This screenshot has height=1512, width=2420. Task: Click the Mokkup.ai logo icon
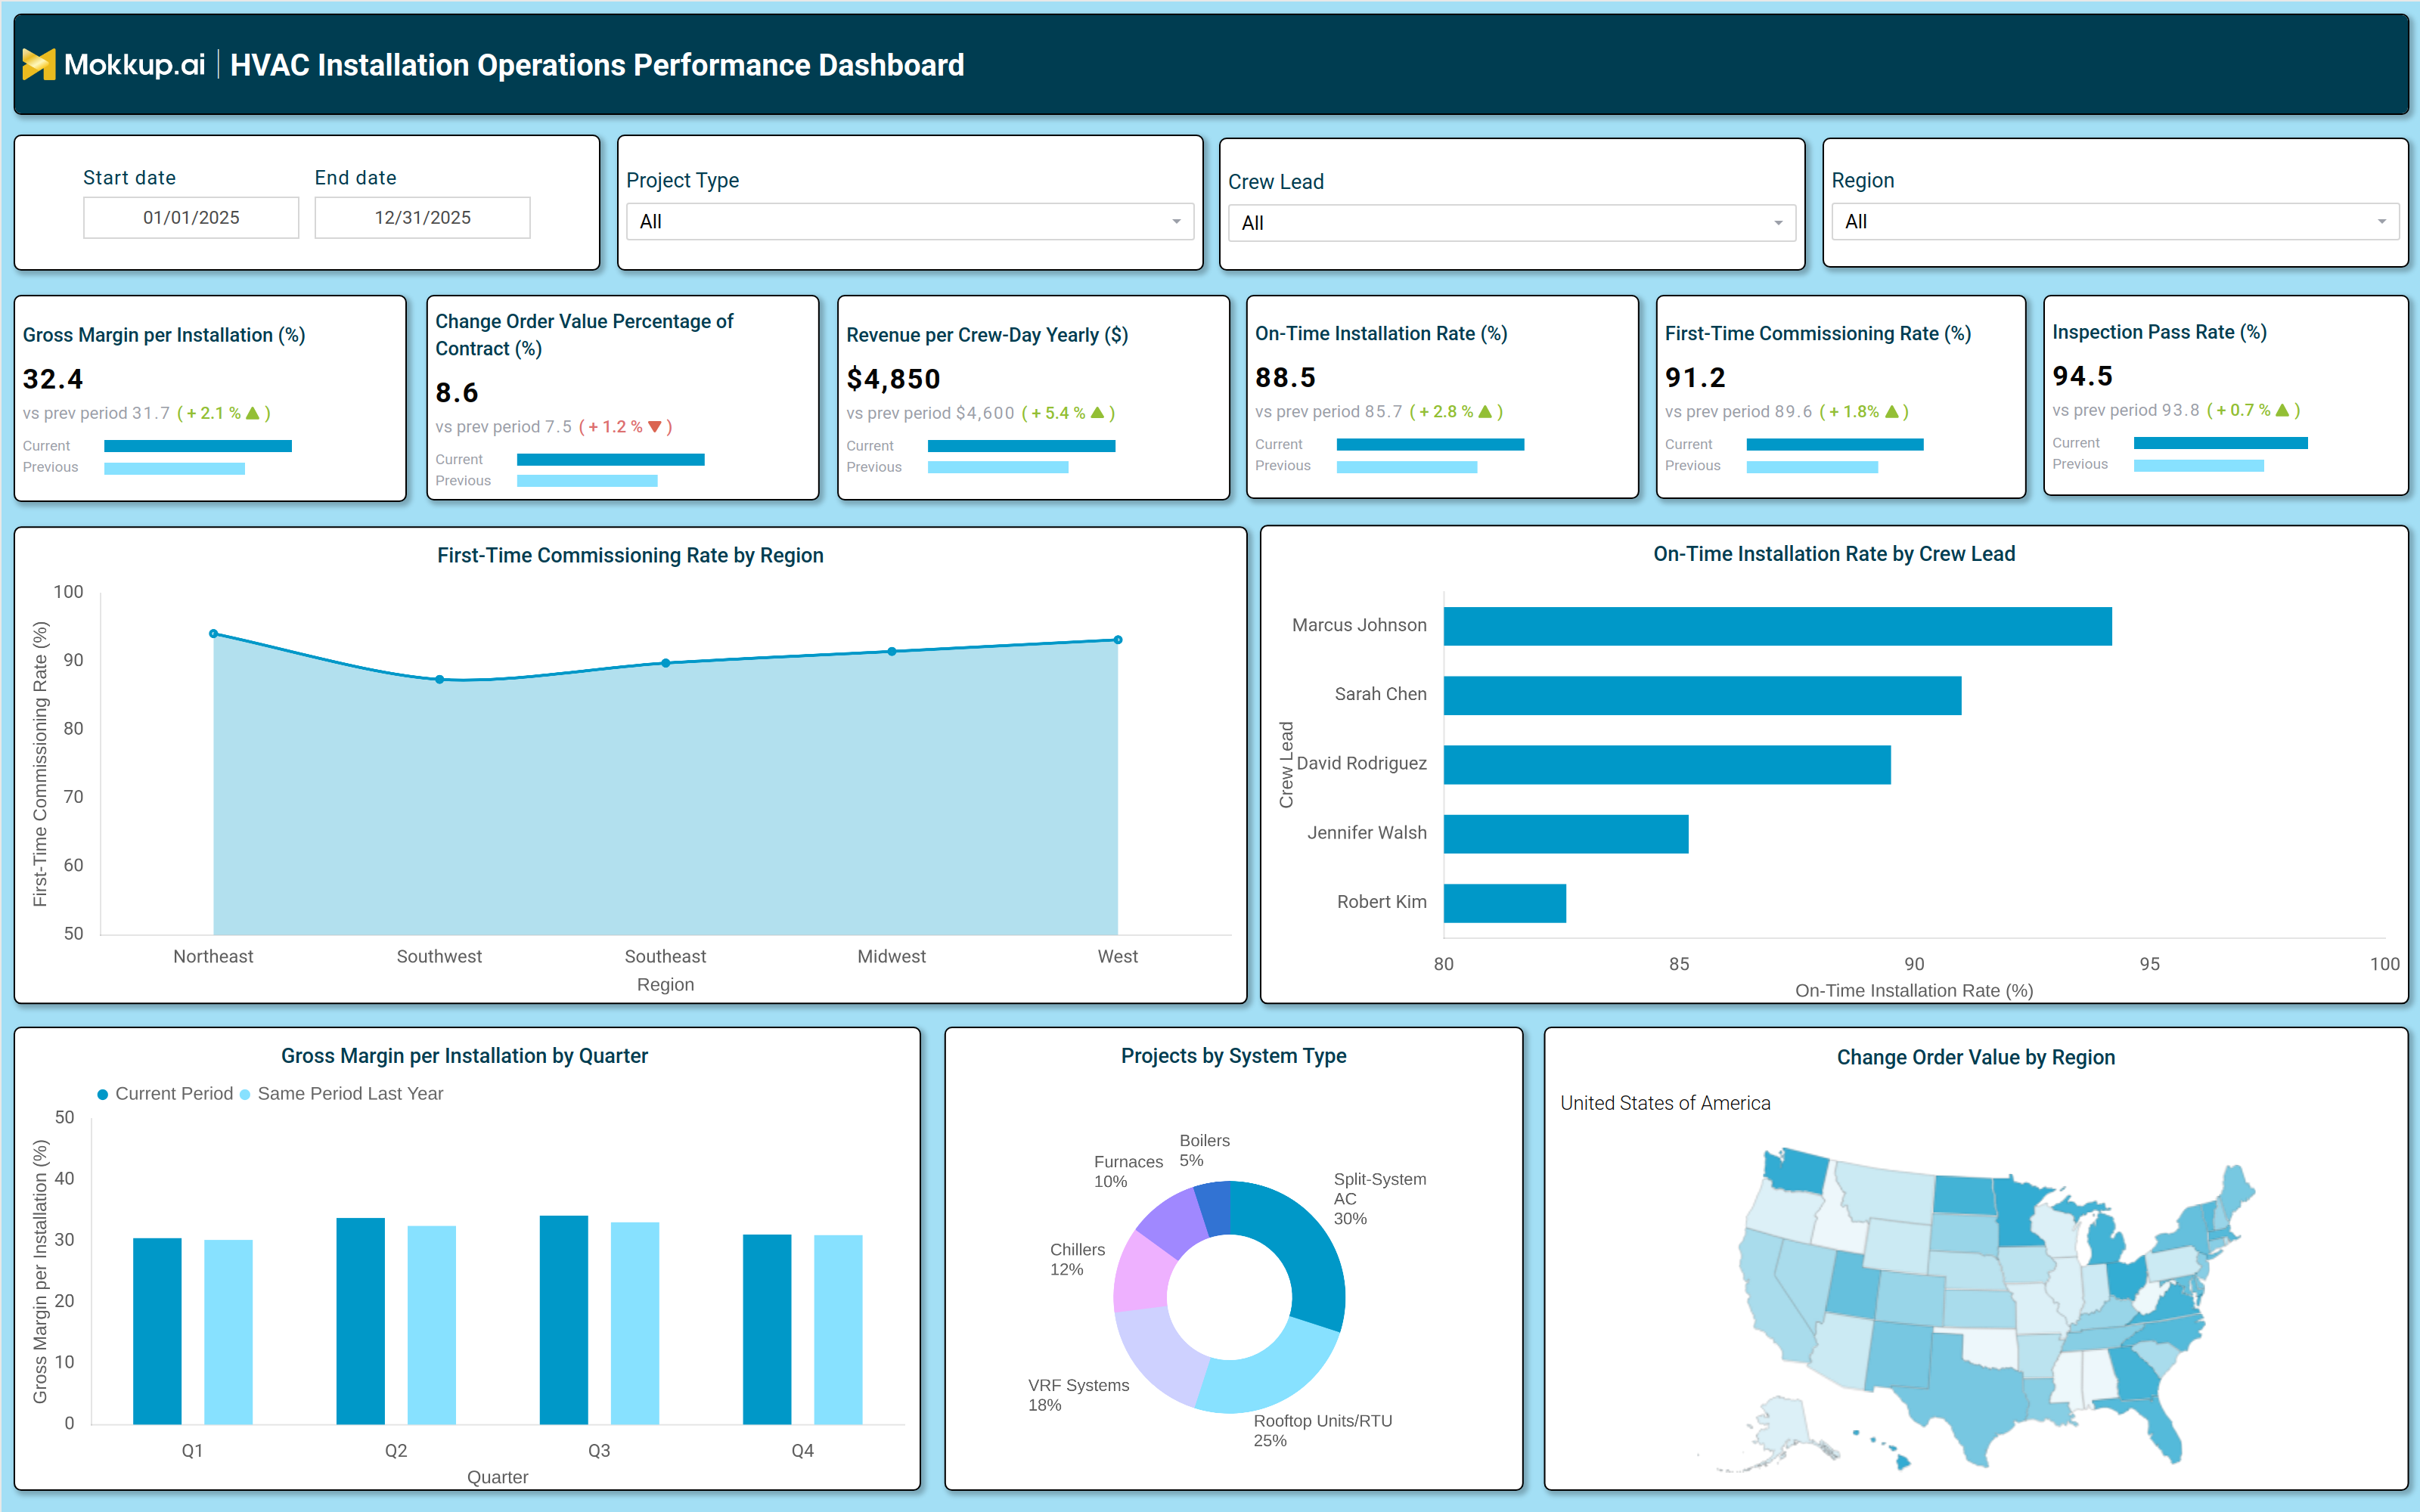(x=38, y=65)
